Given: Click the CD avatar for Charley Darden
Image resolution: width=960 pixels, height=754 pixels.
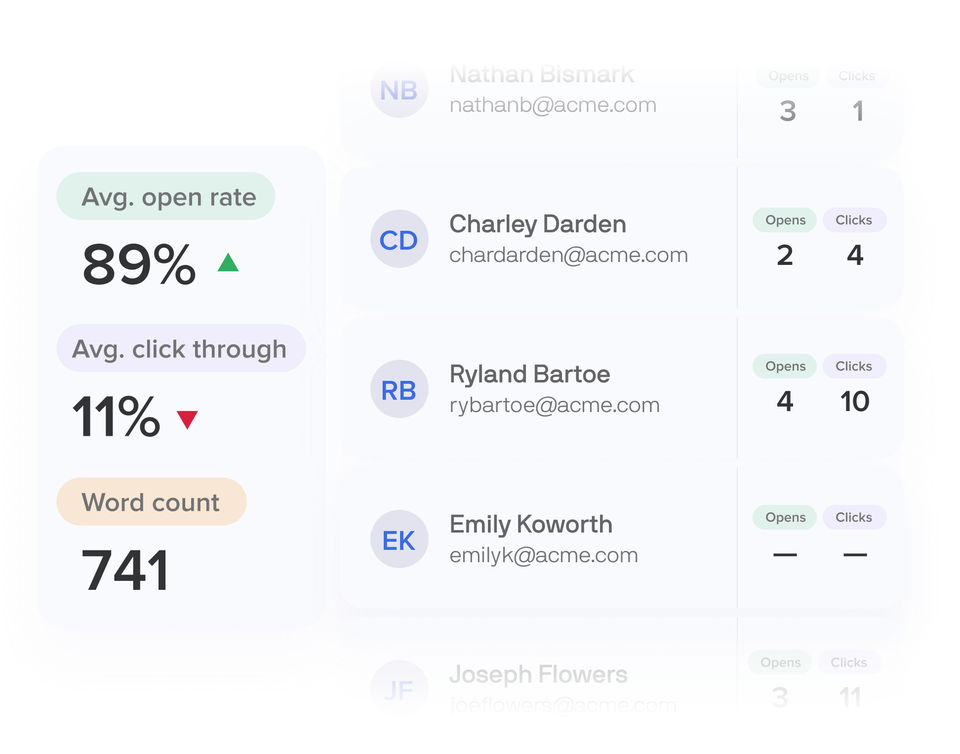Looking at the screenshot, I should point(399,239).
